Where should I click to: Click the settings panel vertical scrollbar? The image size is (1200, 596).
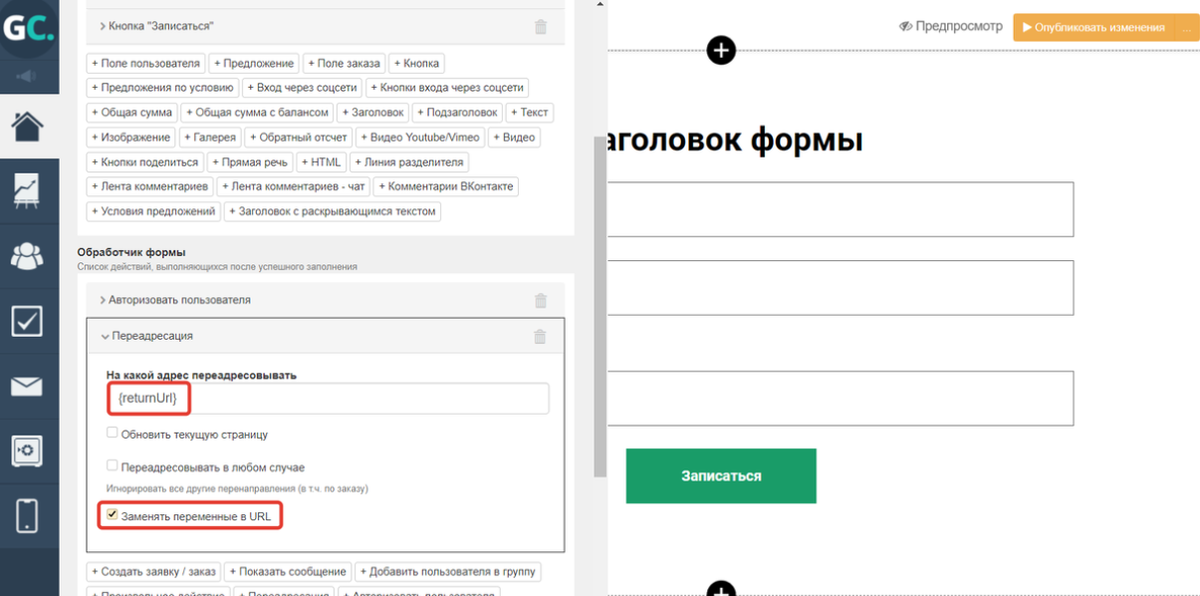600,305
